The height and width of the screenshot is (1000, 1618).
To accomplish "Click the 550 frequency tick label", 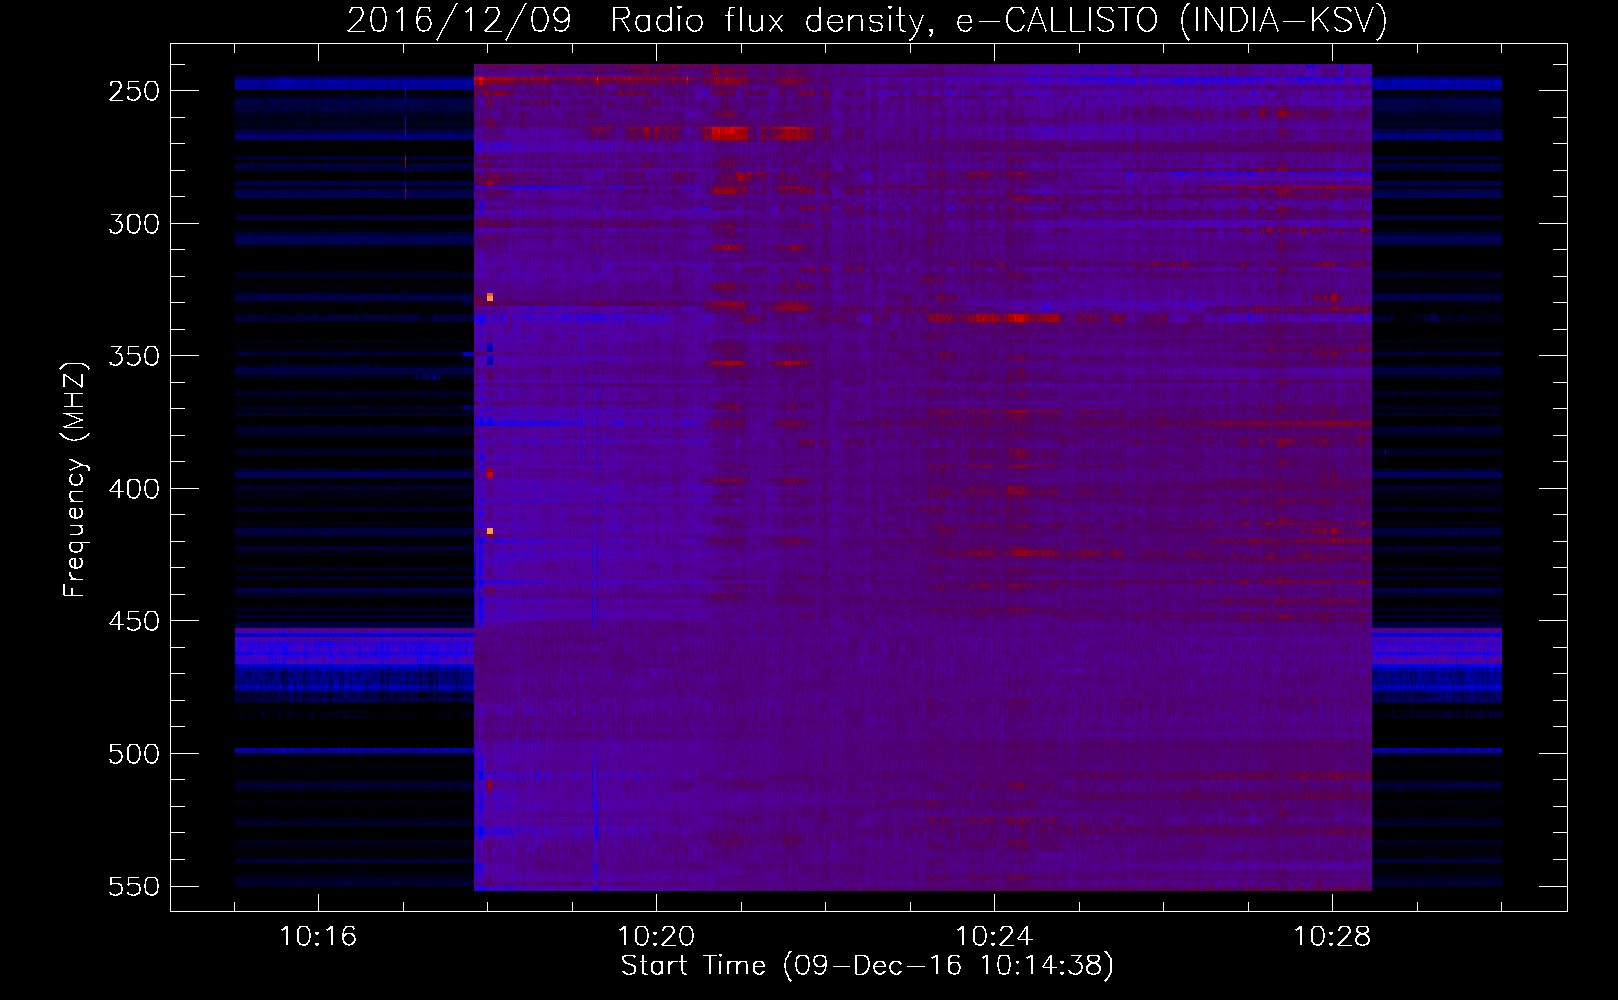I will pyautogui.click(x=134, y=886).
